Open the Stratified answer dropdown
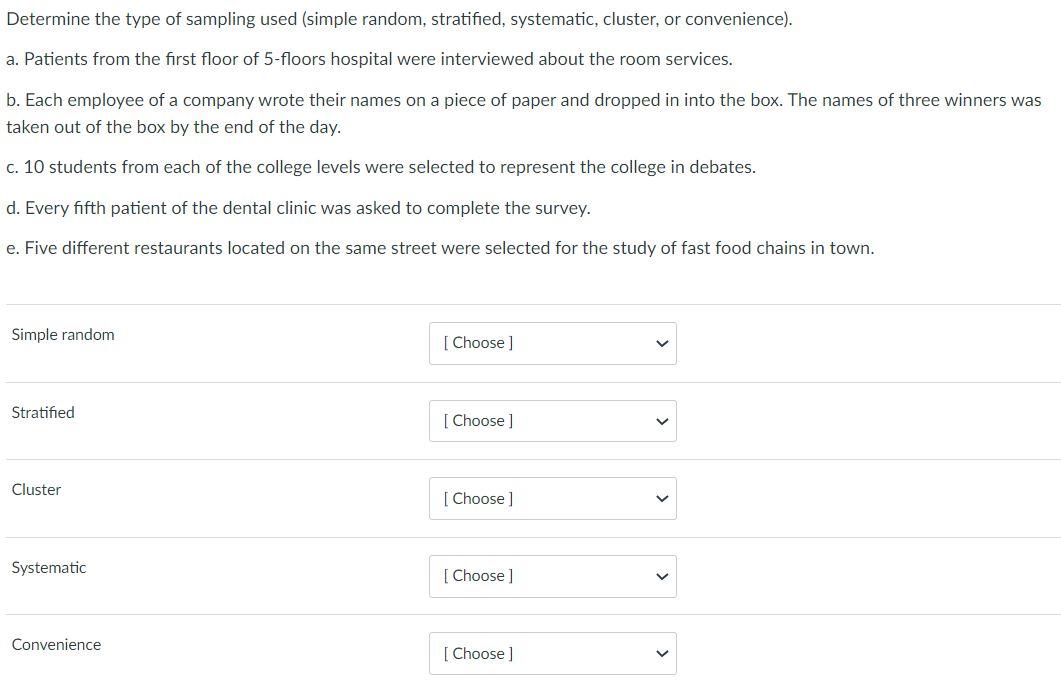1061x690 pixels. pyautogui.click(x=553, y=421)
